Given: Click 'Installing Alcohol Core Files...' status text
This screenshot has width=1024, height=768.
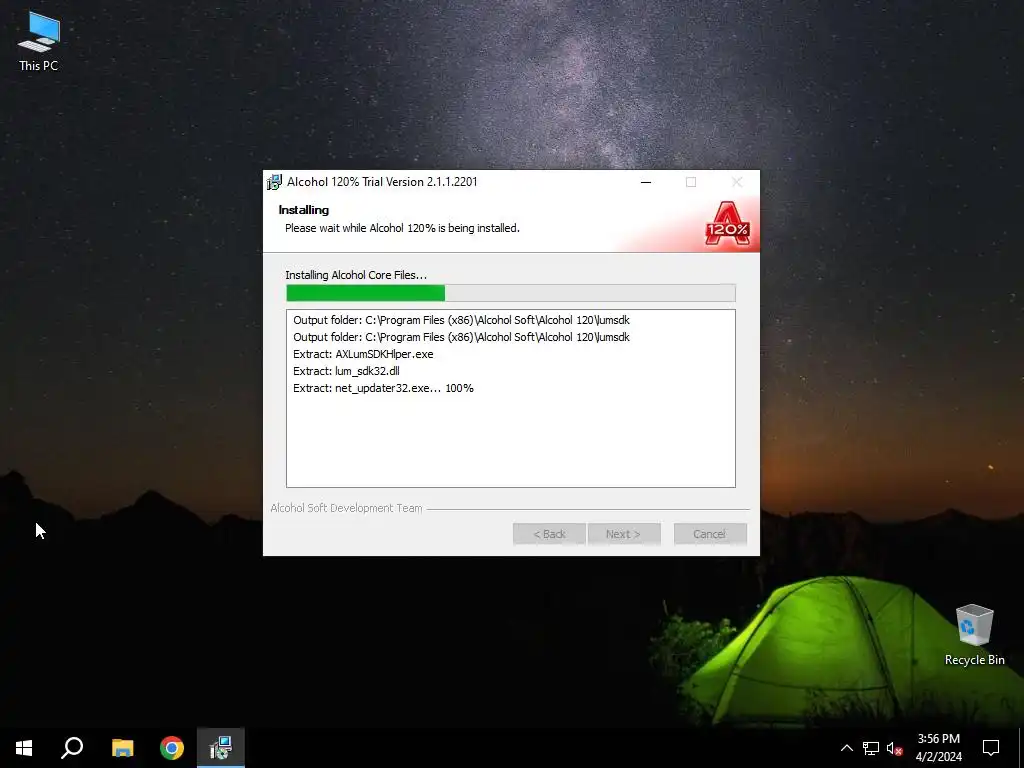Looking at the screenshot, I should [x=356, y=275].
